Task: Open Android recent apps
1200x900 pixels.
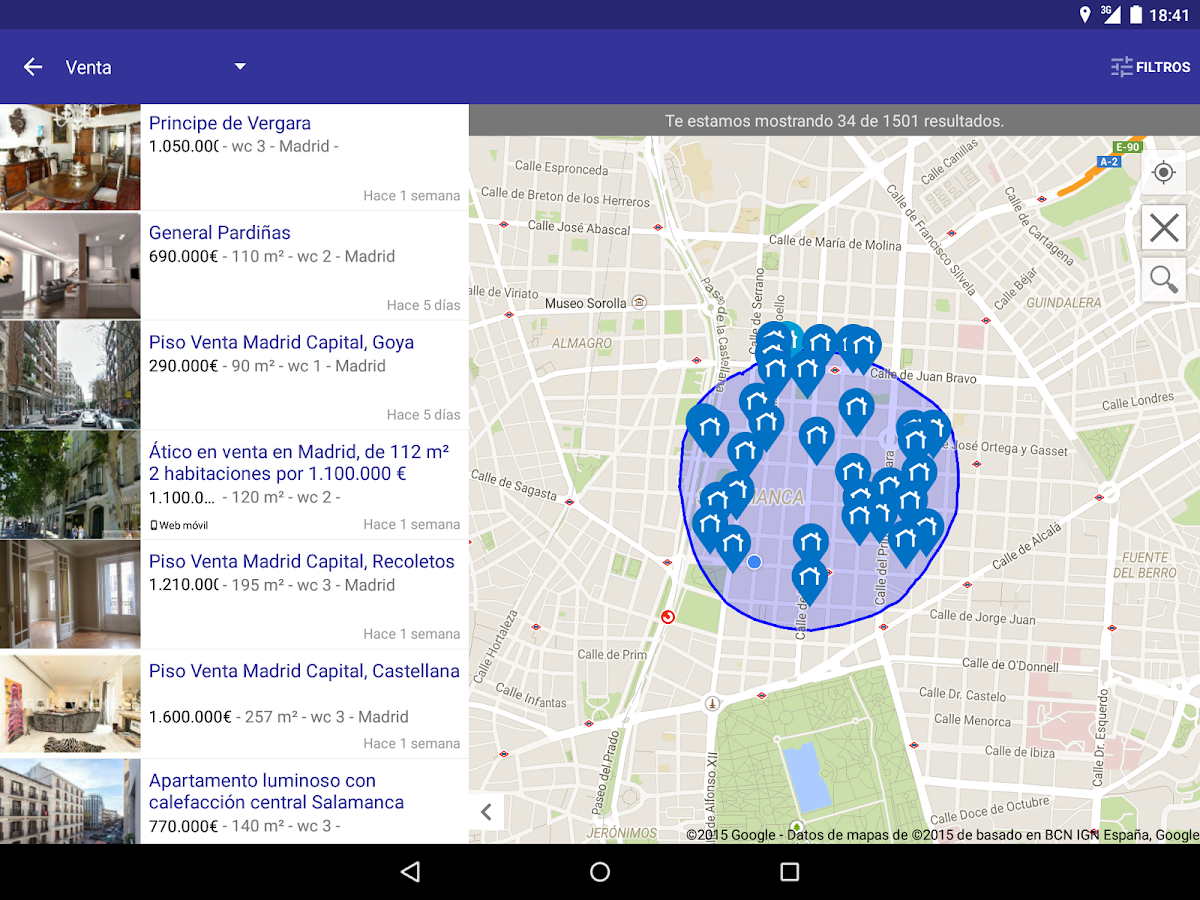Action: pos(789,871)
